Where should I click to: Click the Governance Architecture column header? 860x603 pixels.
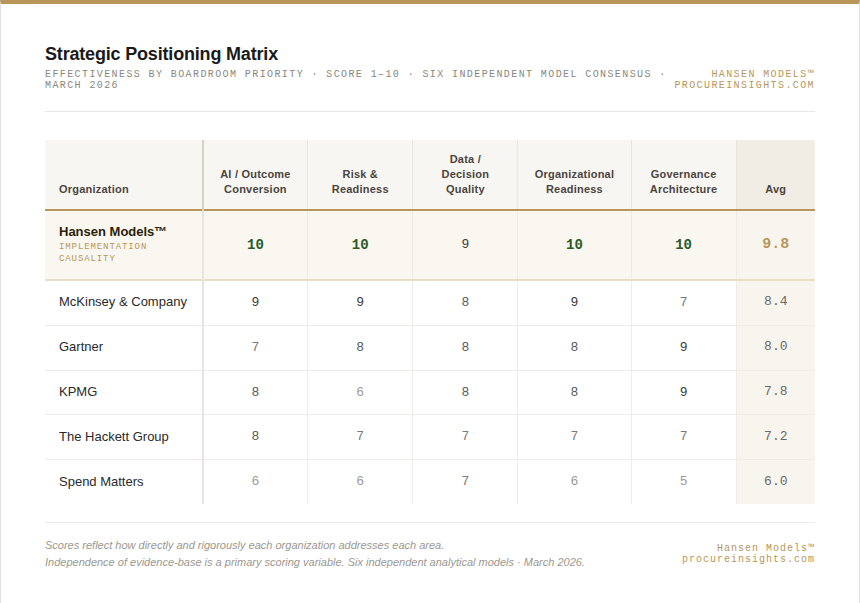click(683, 181)
